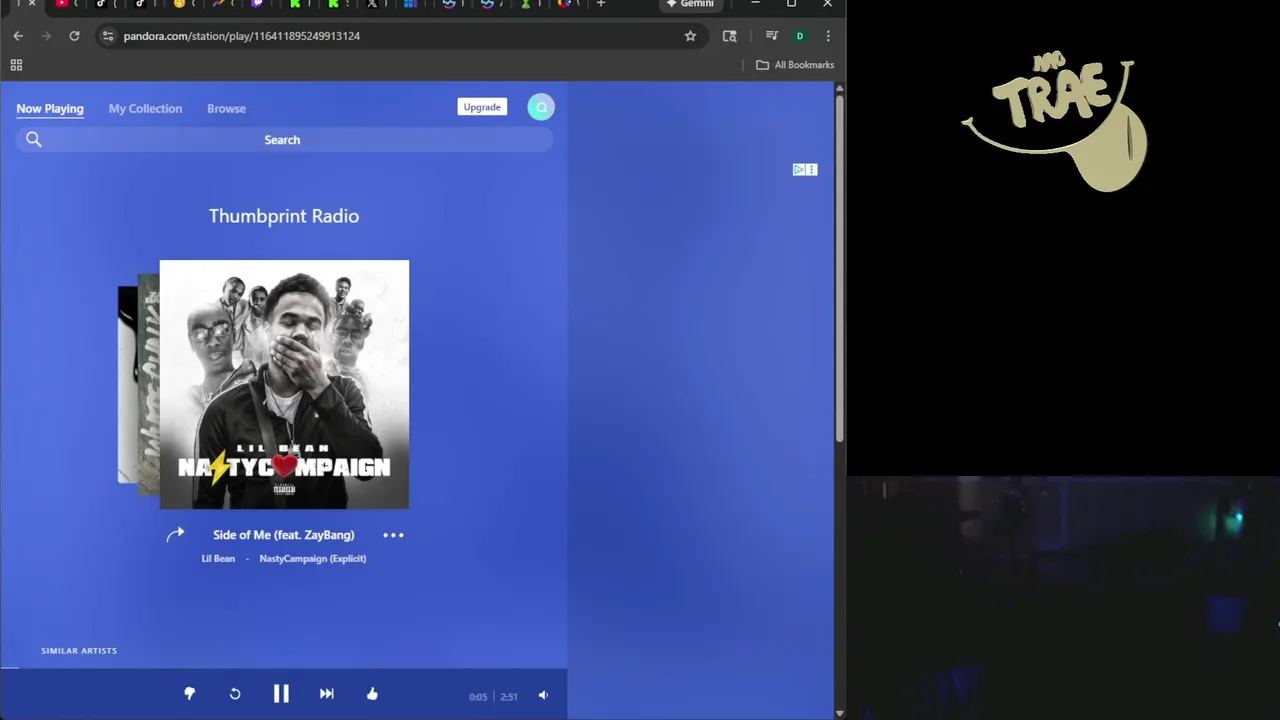Open the Chrome three-dot menu

[x=828, y=36]
